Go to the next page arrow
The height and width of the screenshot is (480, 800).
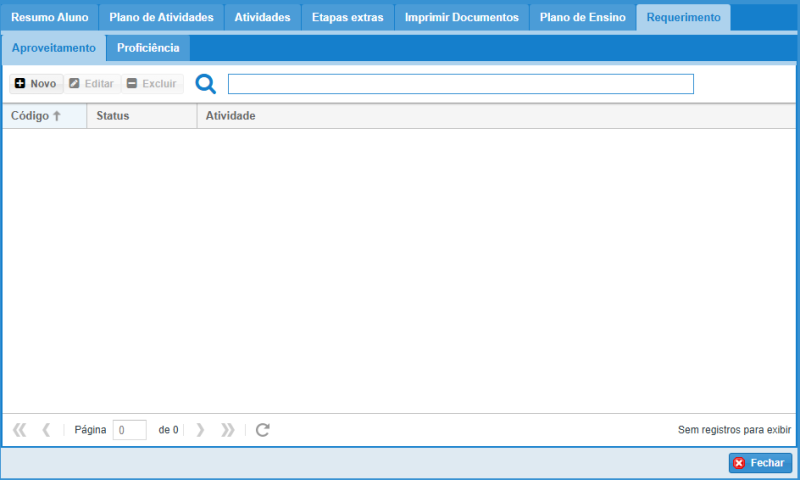pos(200,430)
